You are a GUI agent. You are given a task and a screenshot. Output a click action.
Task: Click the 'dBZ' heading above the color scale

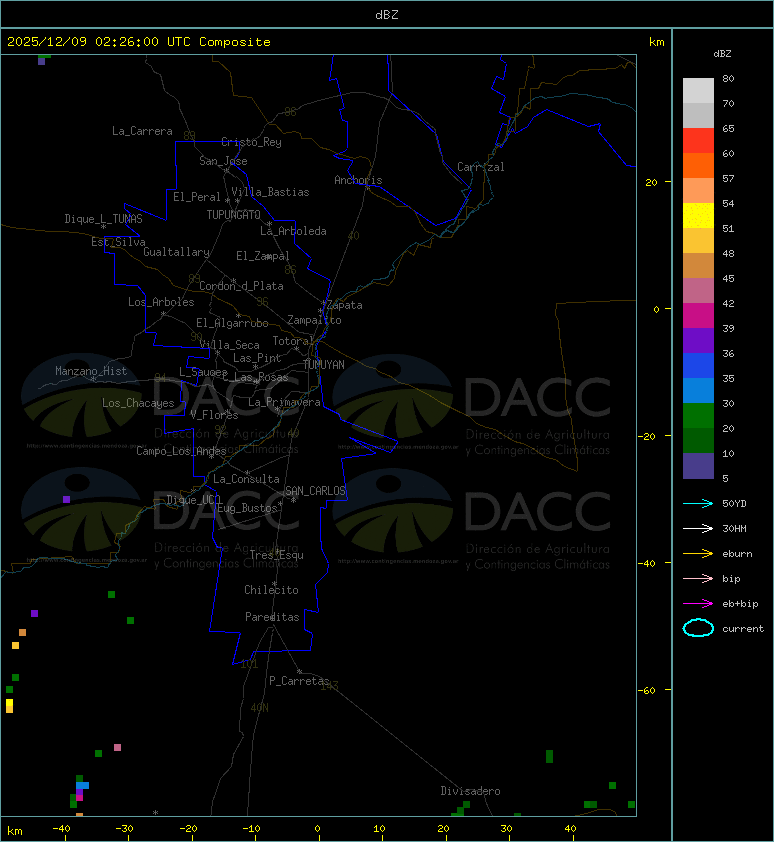pyautogui.click(x=722, y=54)
